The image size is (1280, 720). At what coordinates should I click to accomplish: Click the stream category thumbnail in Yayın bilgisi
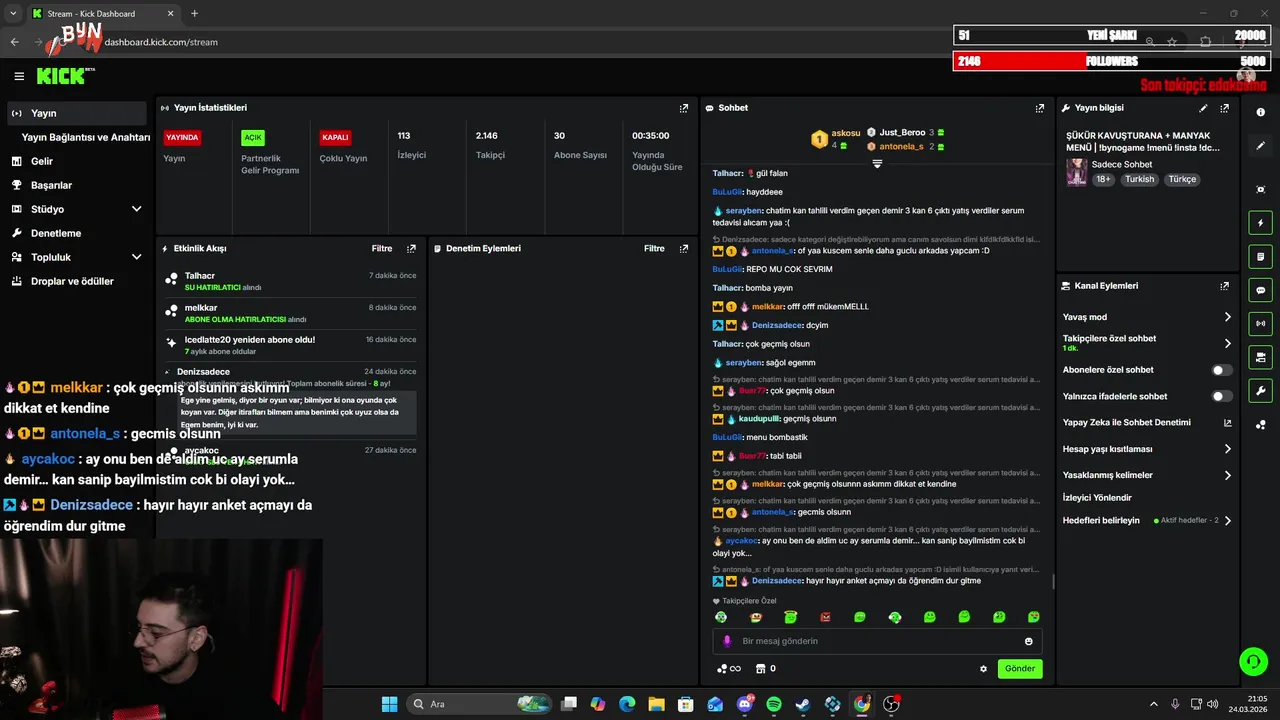1076,172
